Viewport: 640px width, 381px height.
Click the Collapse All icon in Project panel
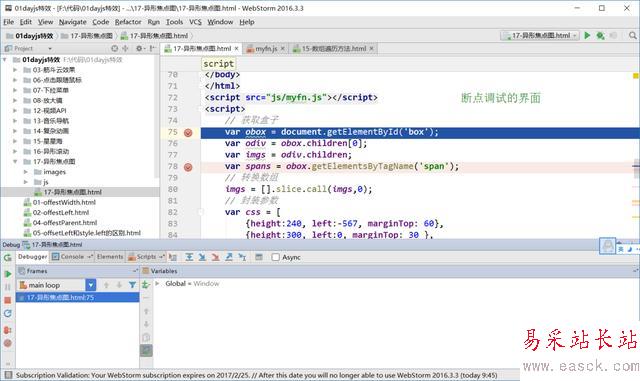(125, 49)
